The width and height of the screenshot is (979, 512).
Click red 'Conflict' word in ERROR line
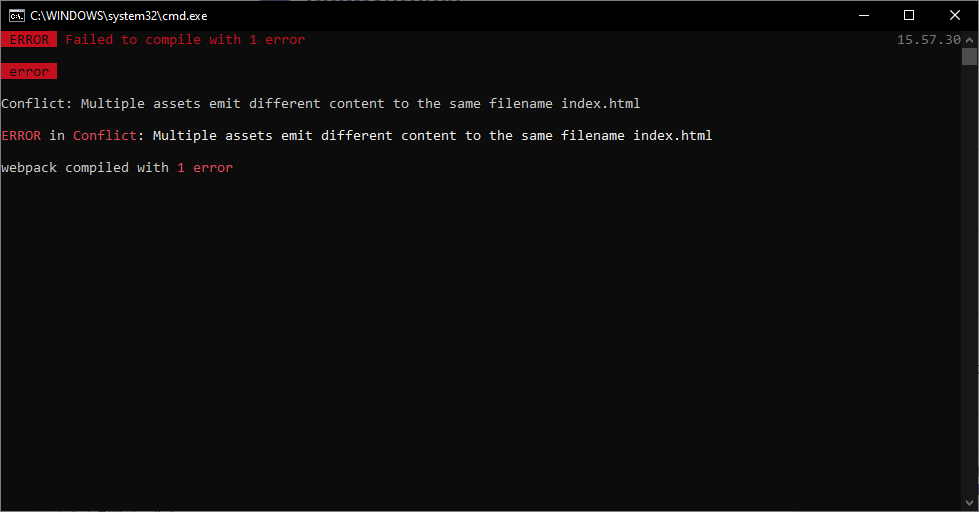(105, 135)
